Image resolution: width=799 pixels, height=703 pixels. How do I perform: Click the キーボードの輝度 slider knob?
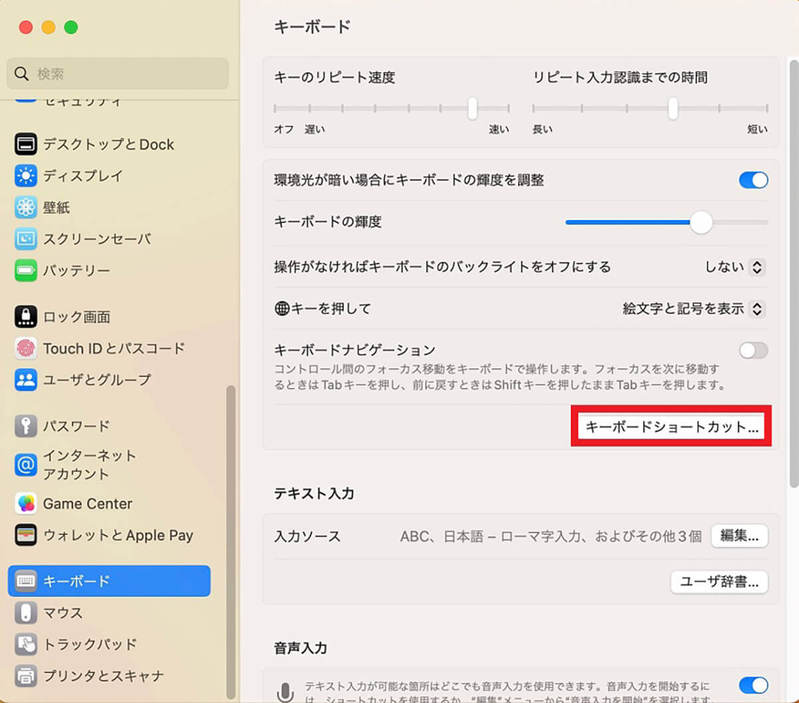[701, 223]
